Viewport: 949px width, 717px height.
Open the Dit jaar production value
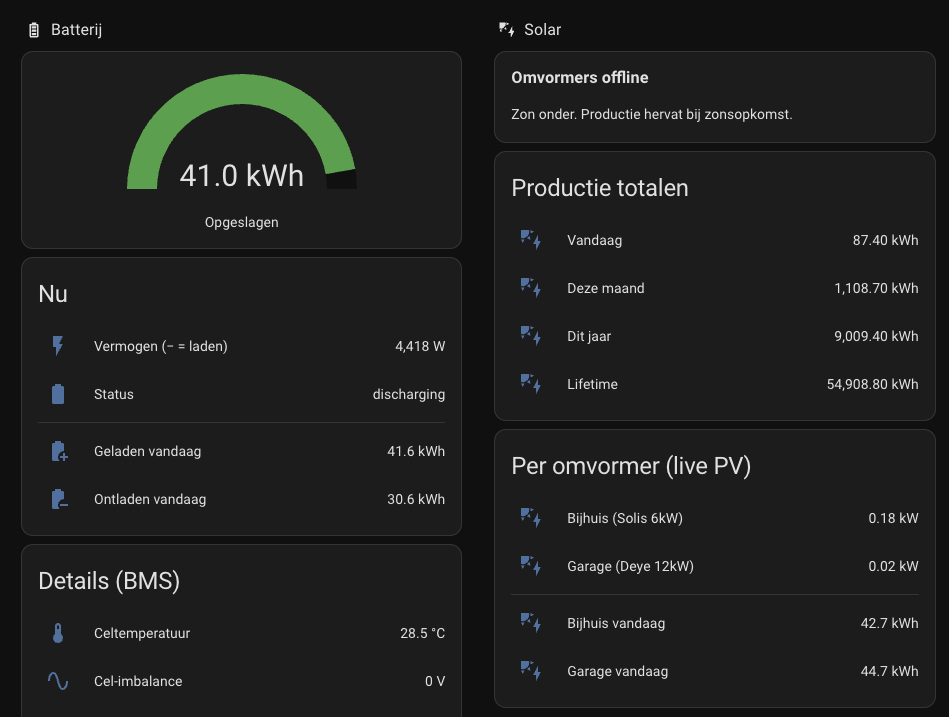pos(876,336)
